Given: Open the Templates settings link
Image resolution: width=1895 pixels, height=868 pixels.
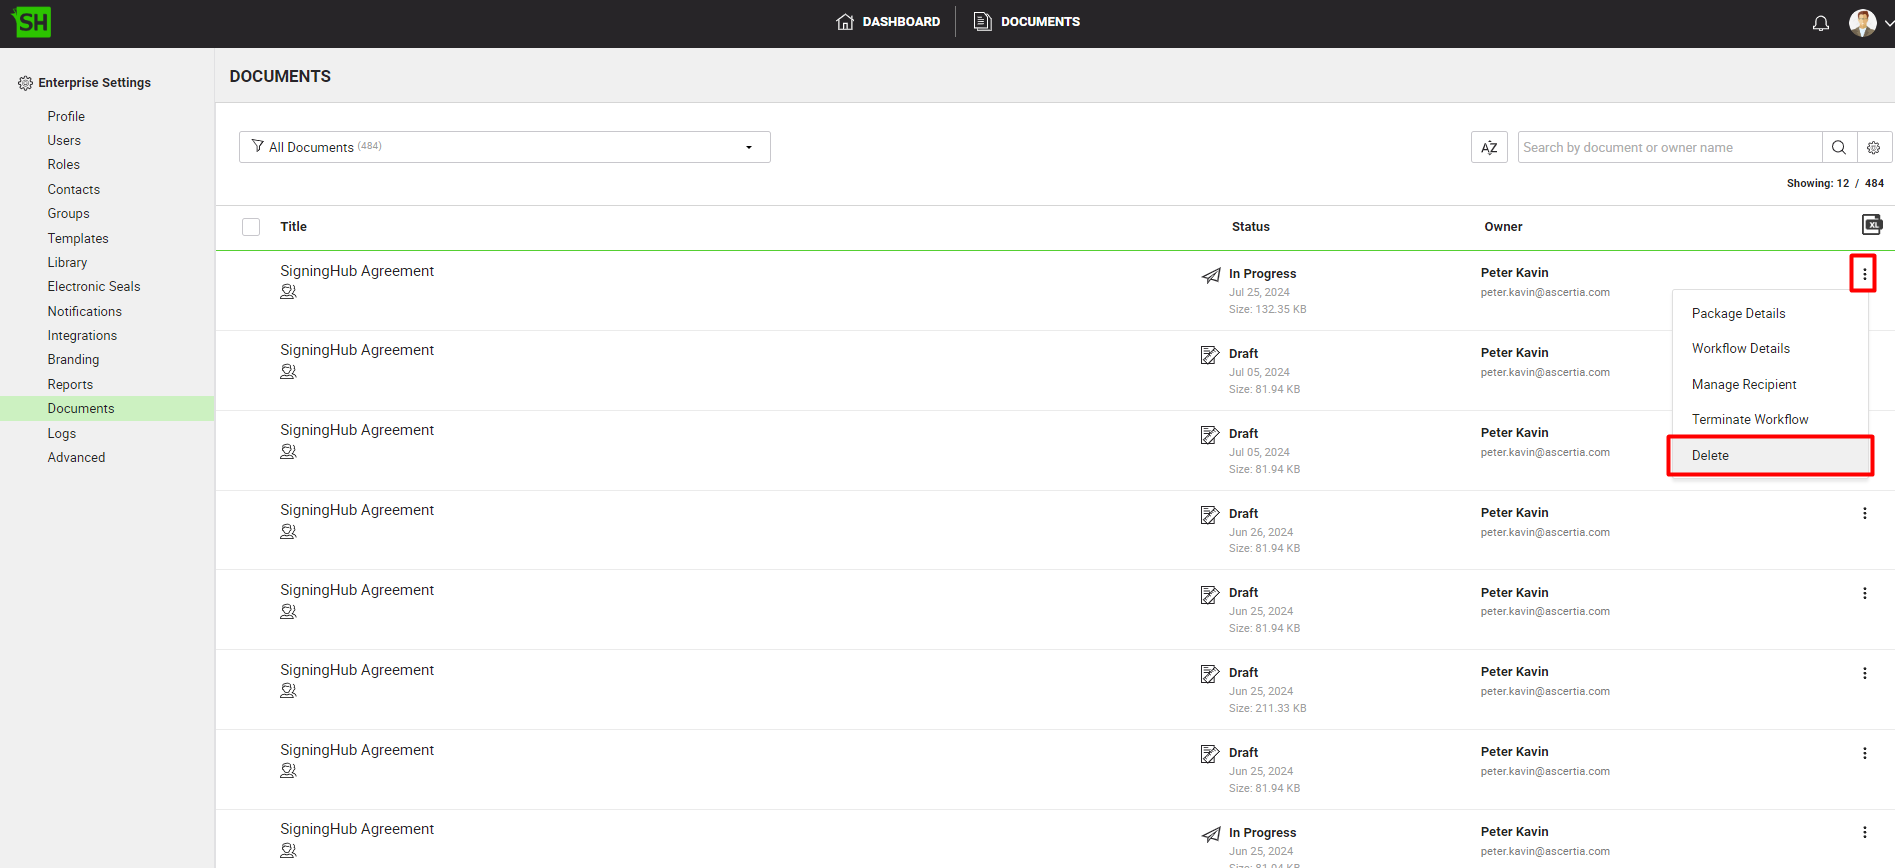Looking at the screenshot, I should coord(78,238).
